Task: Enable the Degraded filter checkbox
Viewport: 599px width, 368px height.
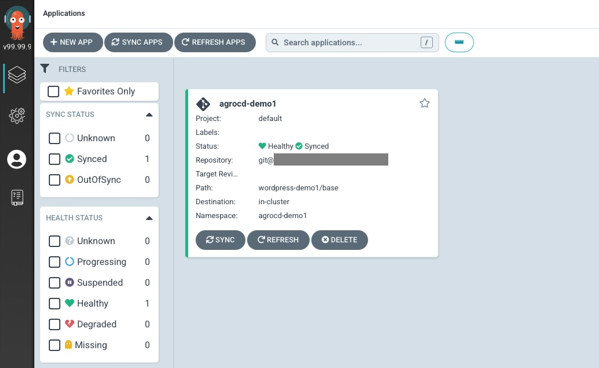Action: pyautogui.click(x=55, y=324)
